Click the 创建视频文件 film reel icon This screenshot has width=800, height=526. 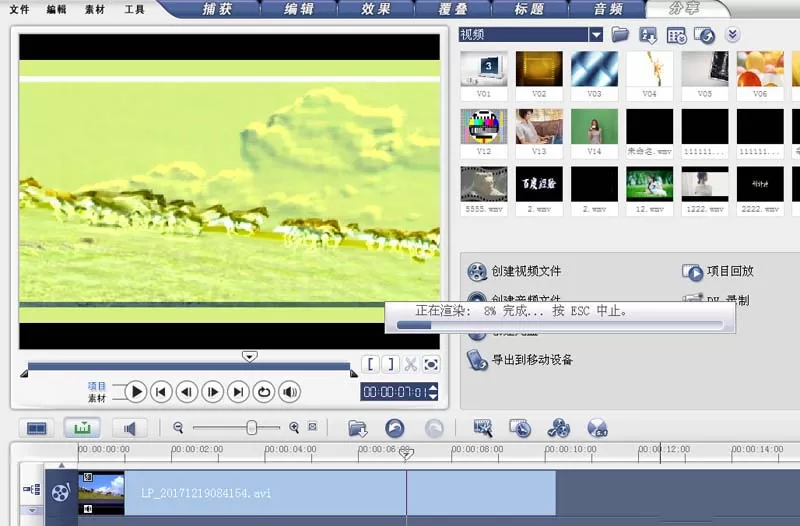pos(477,271)
